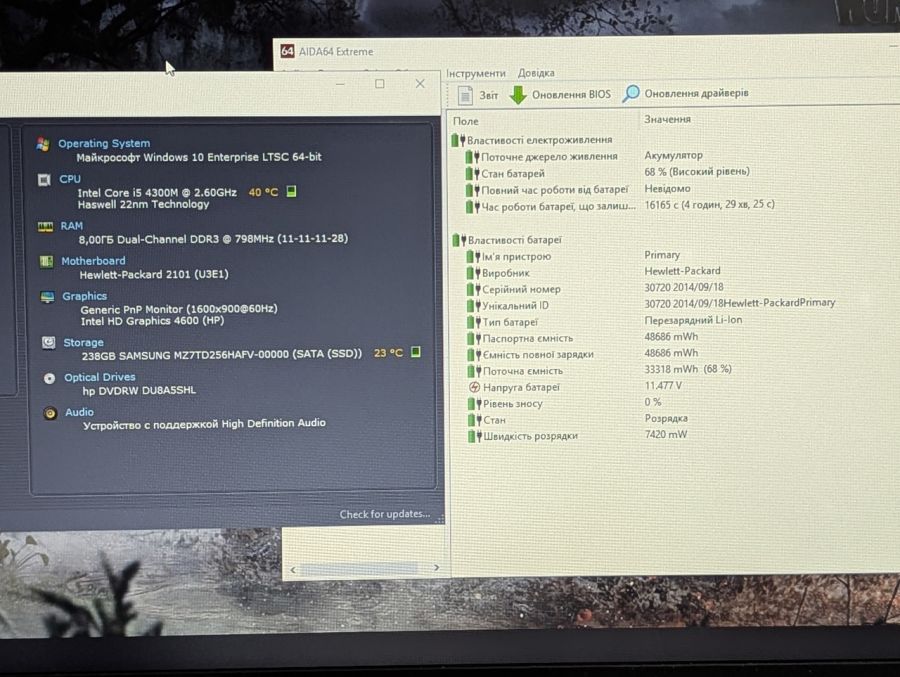Click the Напруга батареї voltage icon
This screenshot has width=900, height=677.
pyautogui.click(x=474, y=388)
